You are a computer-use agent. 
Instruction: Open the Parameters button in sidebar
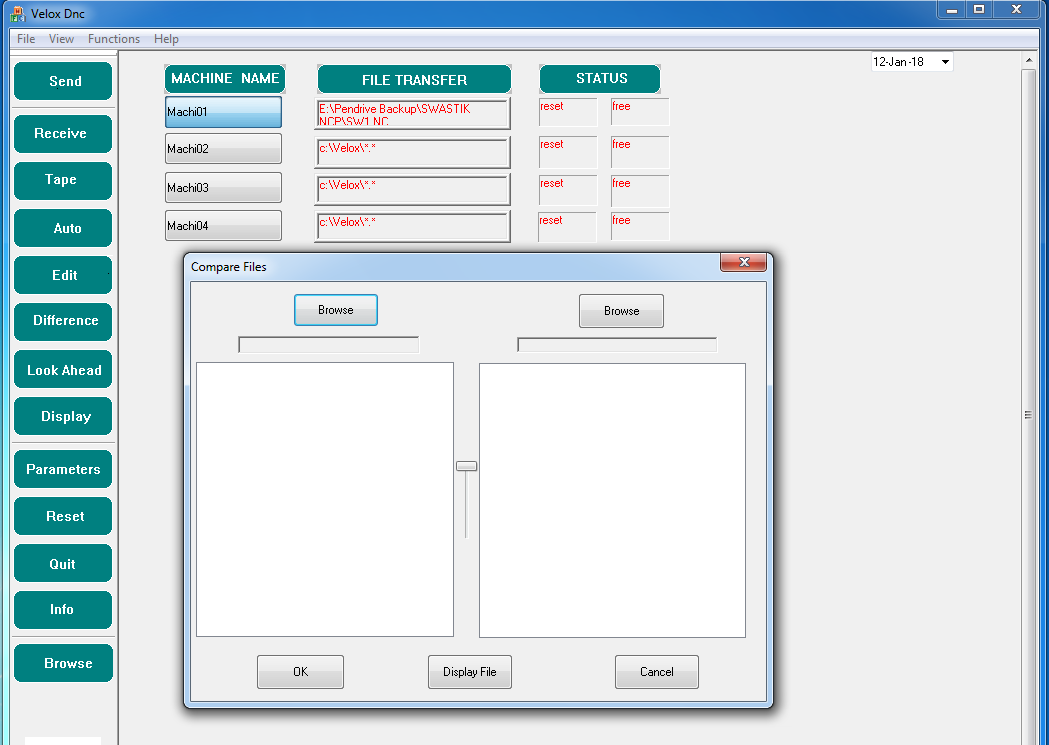click(63, 469)
